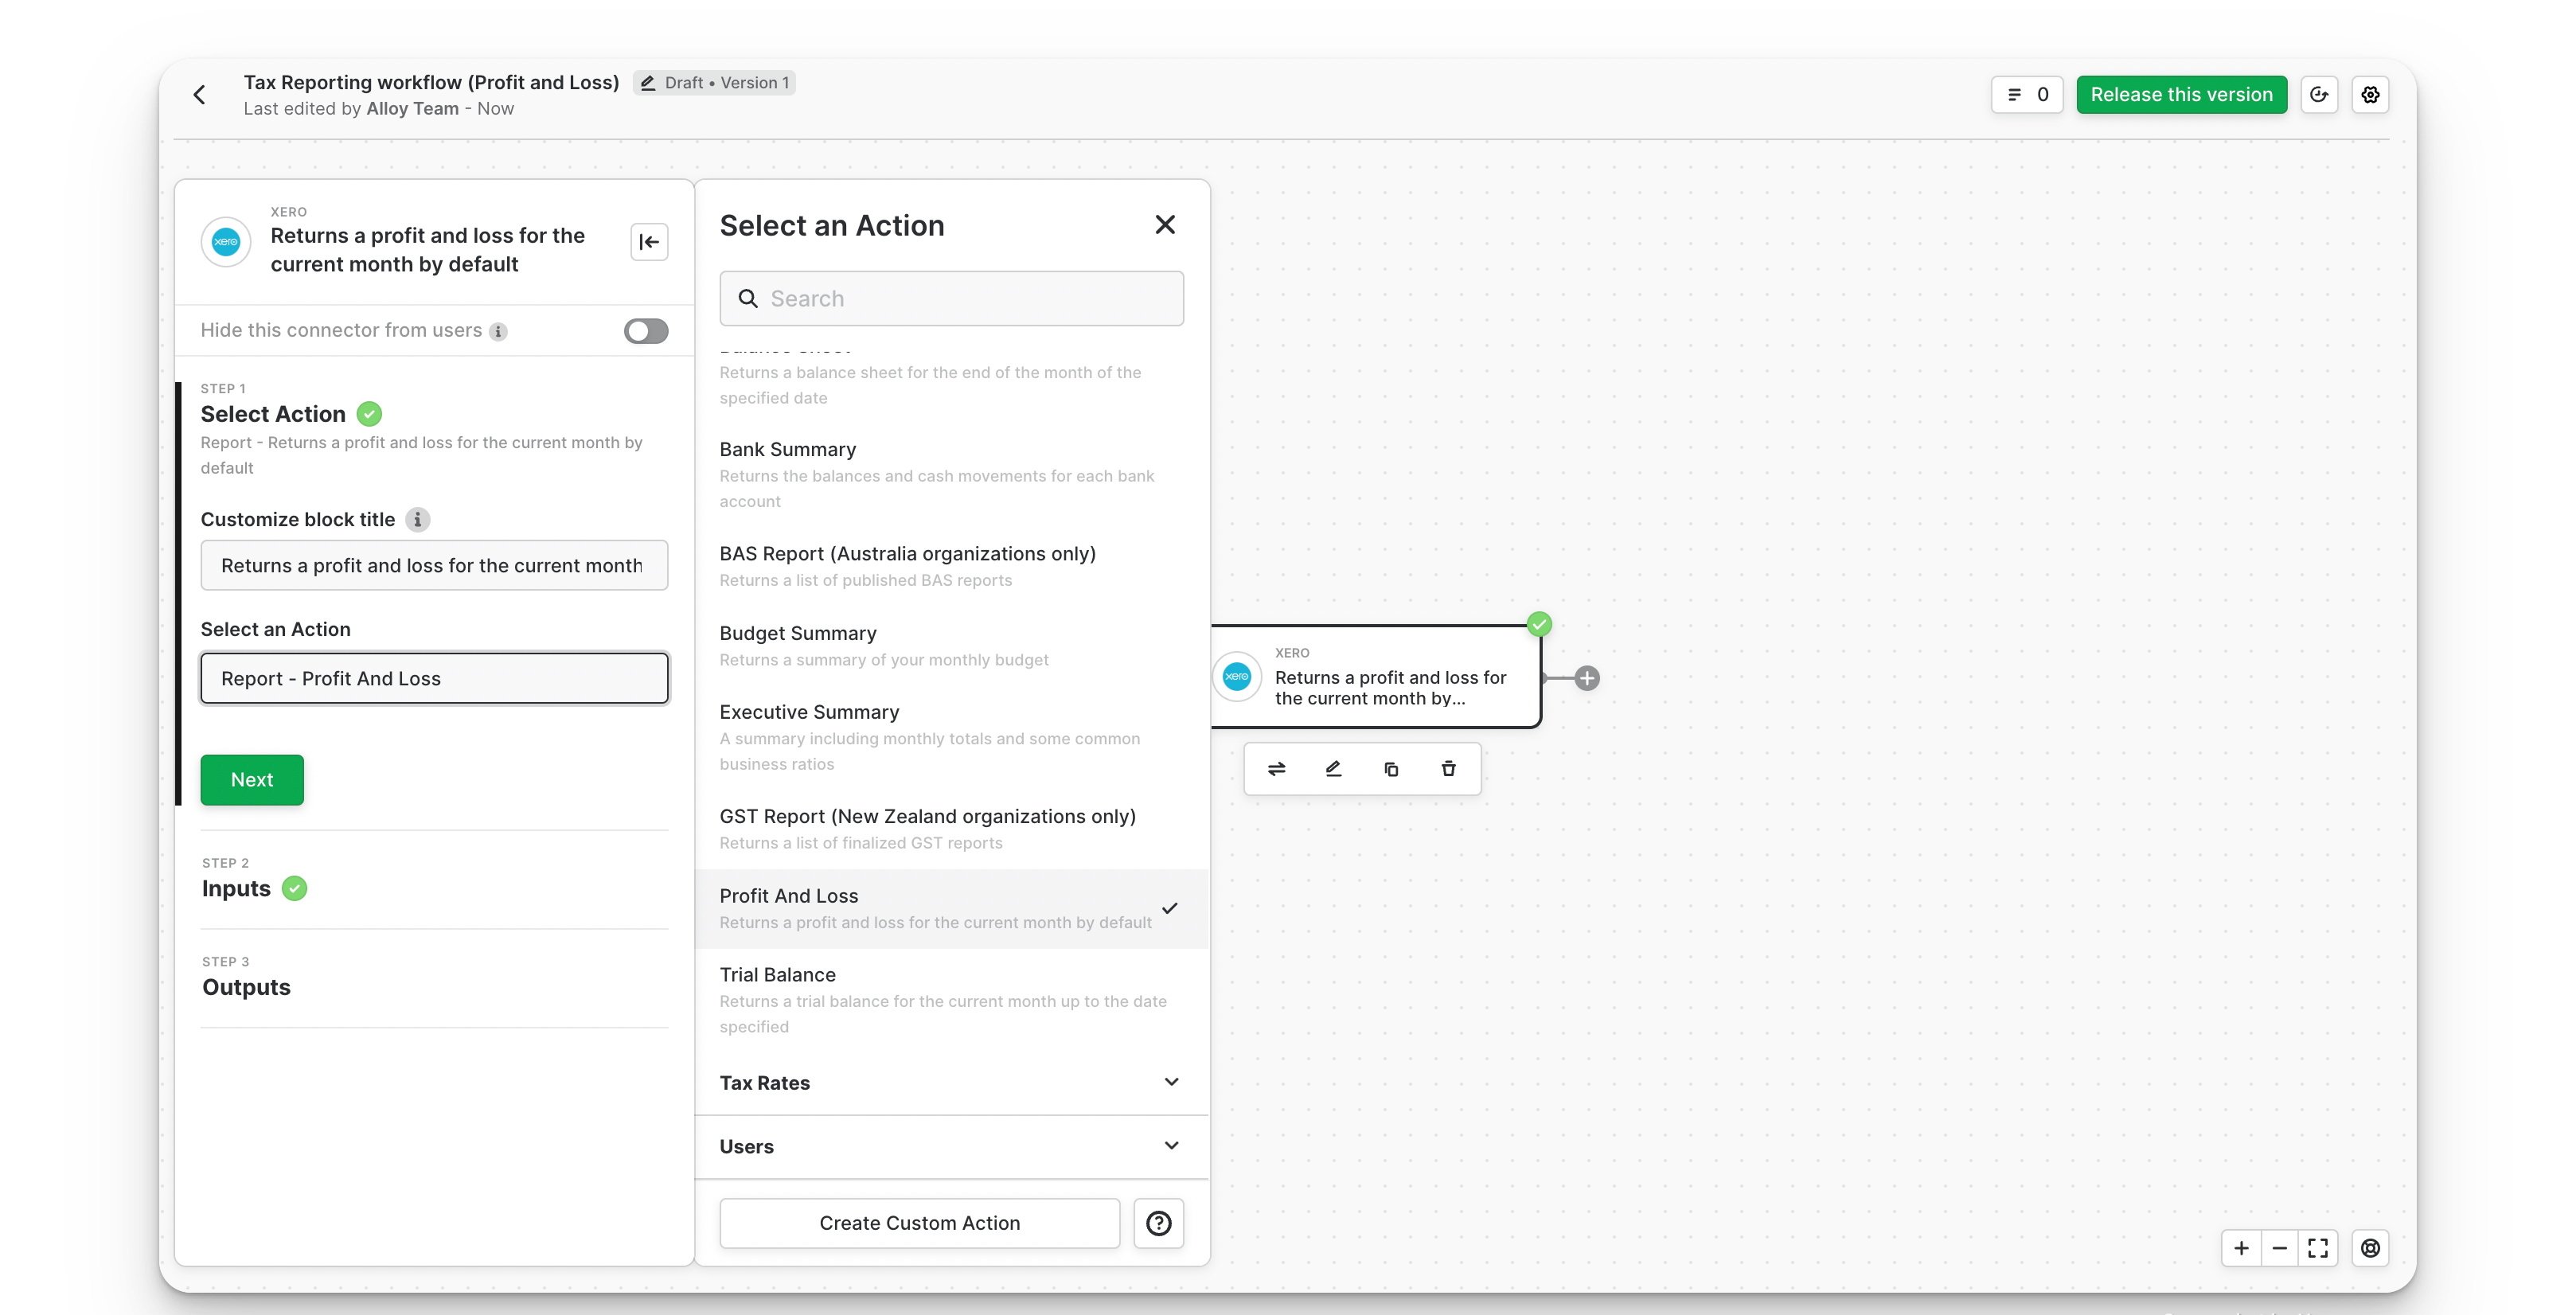Add next step with plus connector
Viewport: 2576px width, 1315px height.
[x=1587, y=678]
